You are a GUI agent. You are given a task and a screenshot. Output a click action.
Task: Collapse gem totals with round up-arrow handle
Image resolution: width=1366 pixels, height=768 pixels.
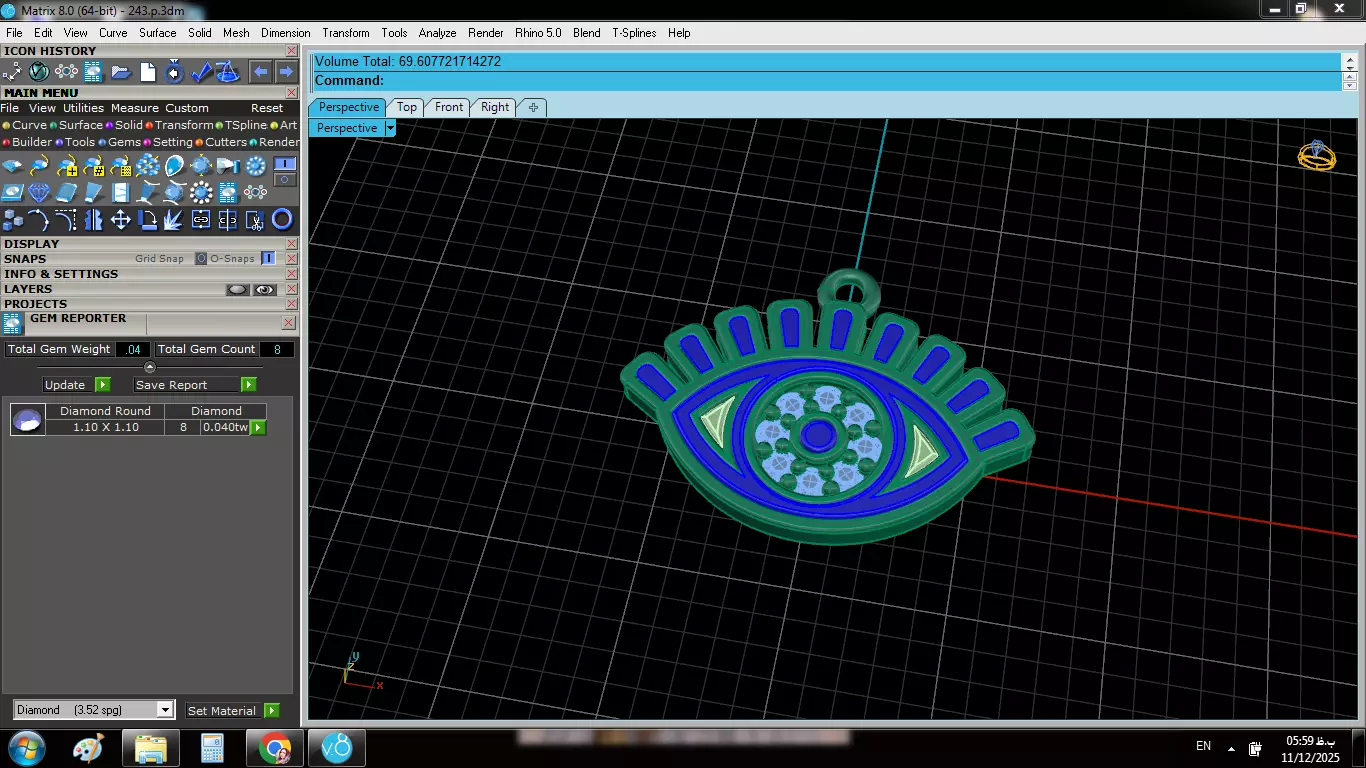point(150,367)
